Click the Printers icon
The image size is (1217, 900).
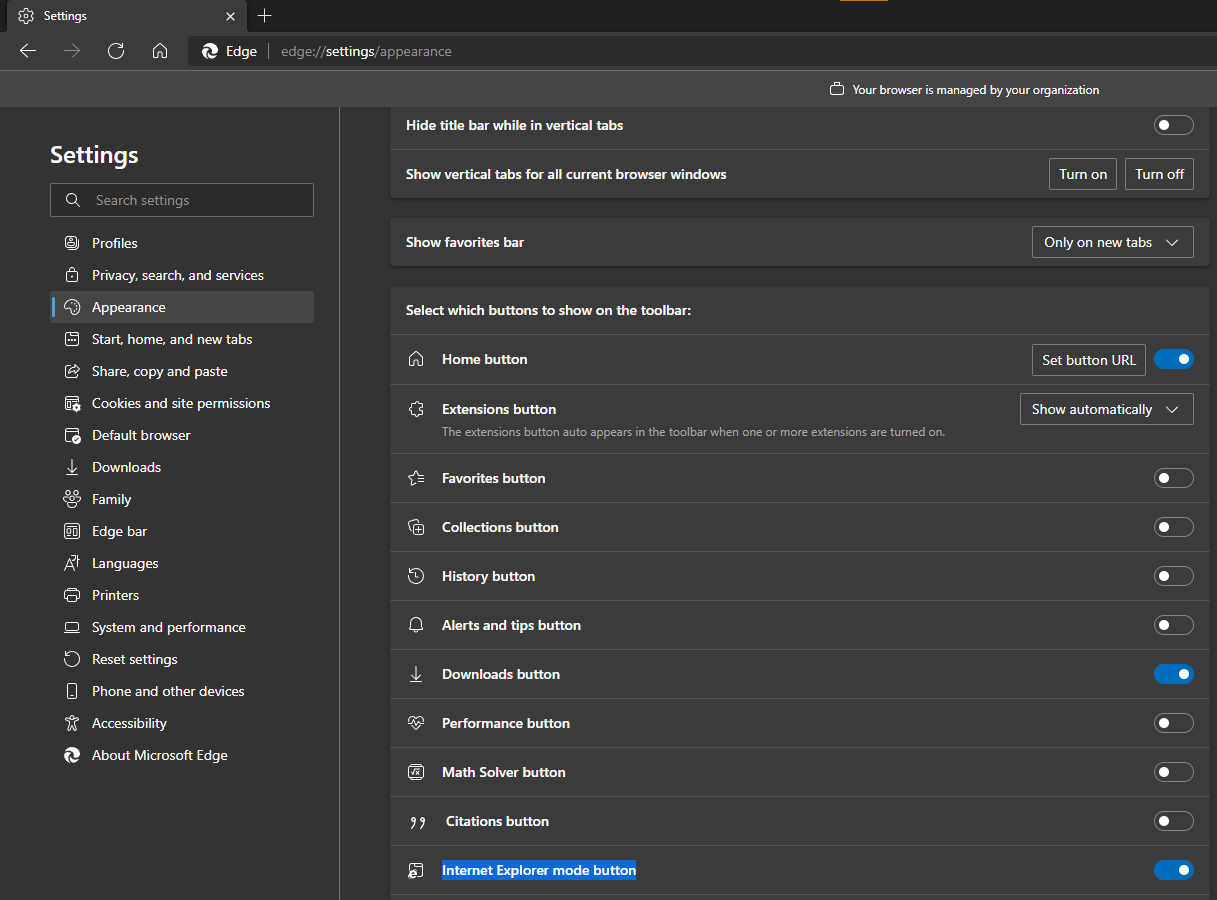[x=72, y=595]
